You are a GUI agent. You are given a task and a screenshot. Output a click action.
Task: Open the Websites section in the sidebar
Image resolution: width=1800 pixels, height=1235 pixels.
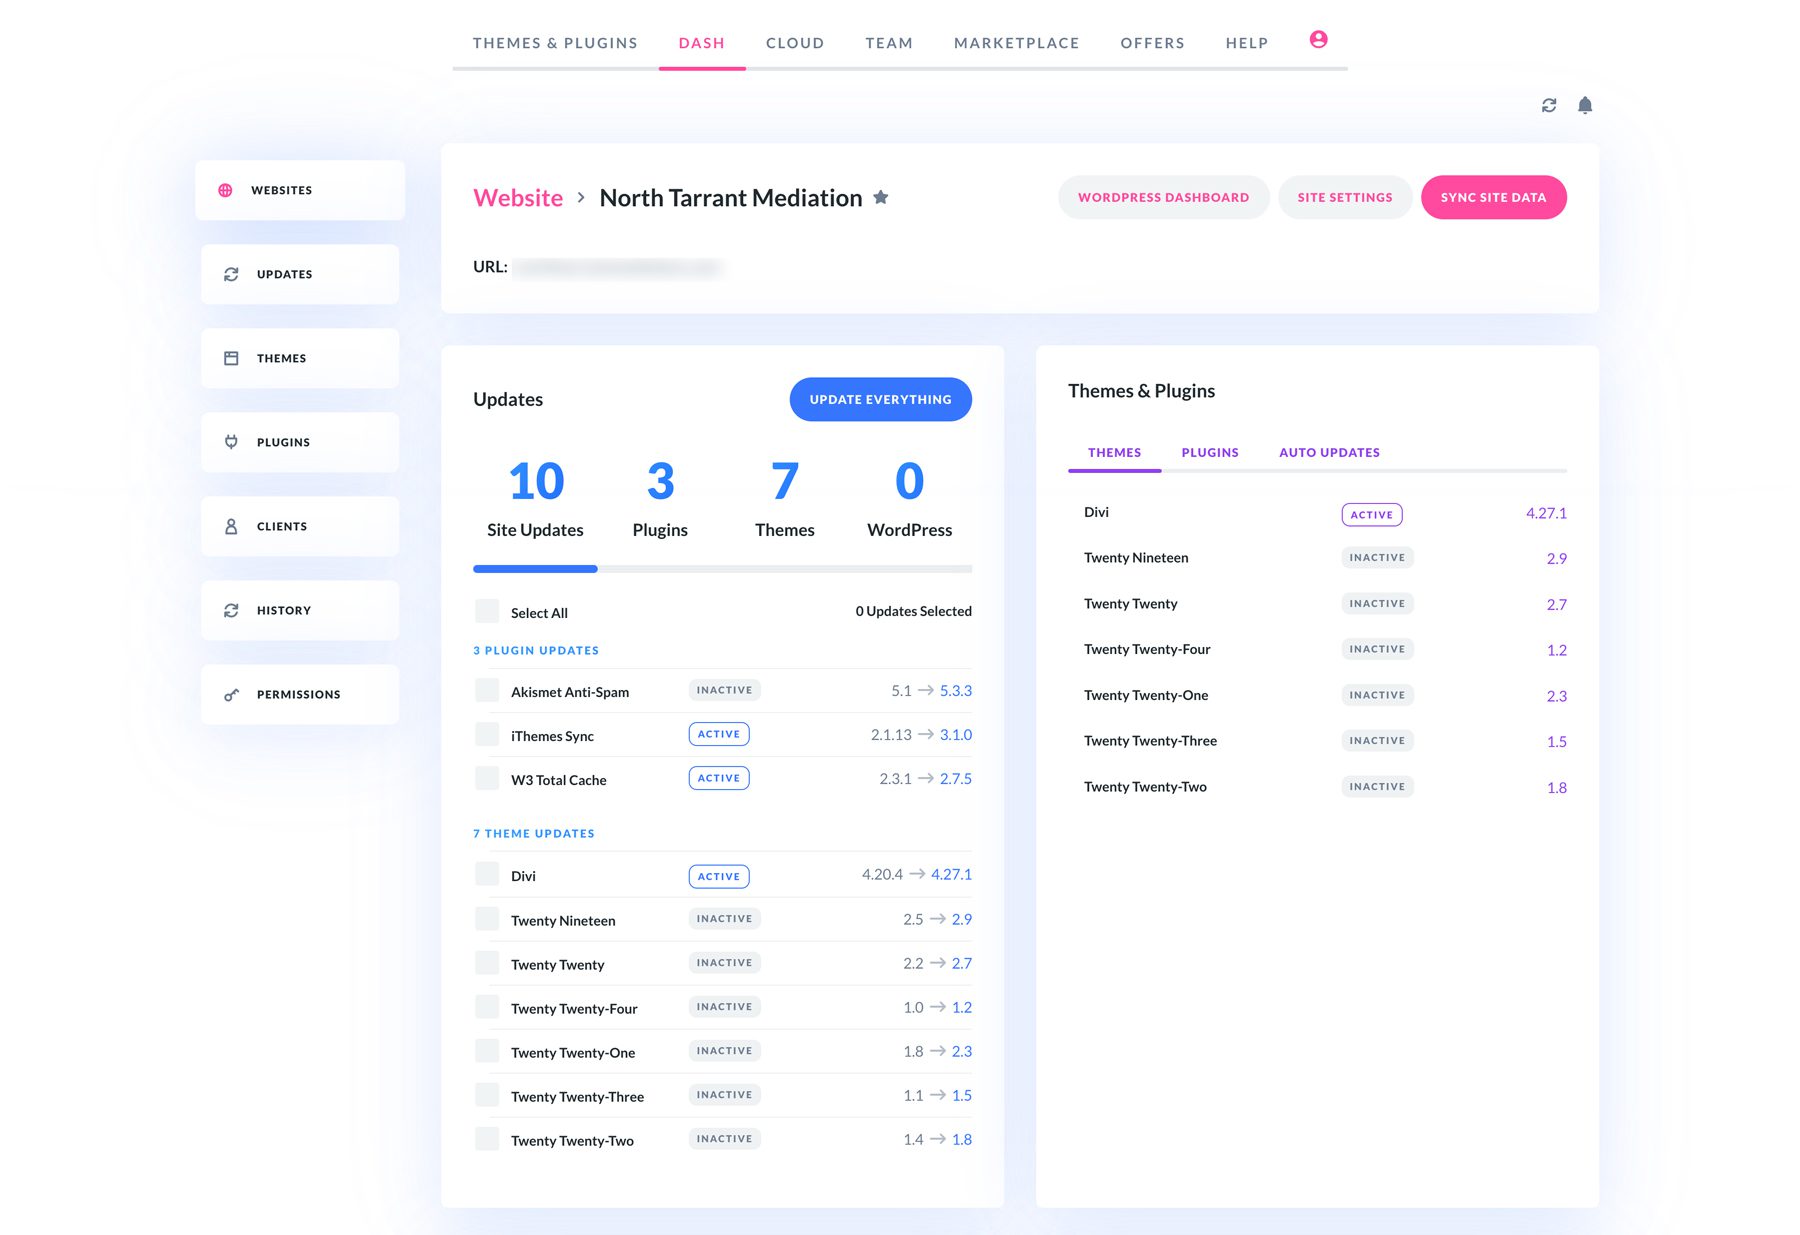[x=299, y=189]
